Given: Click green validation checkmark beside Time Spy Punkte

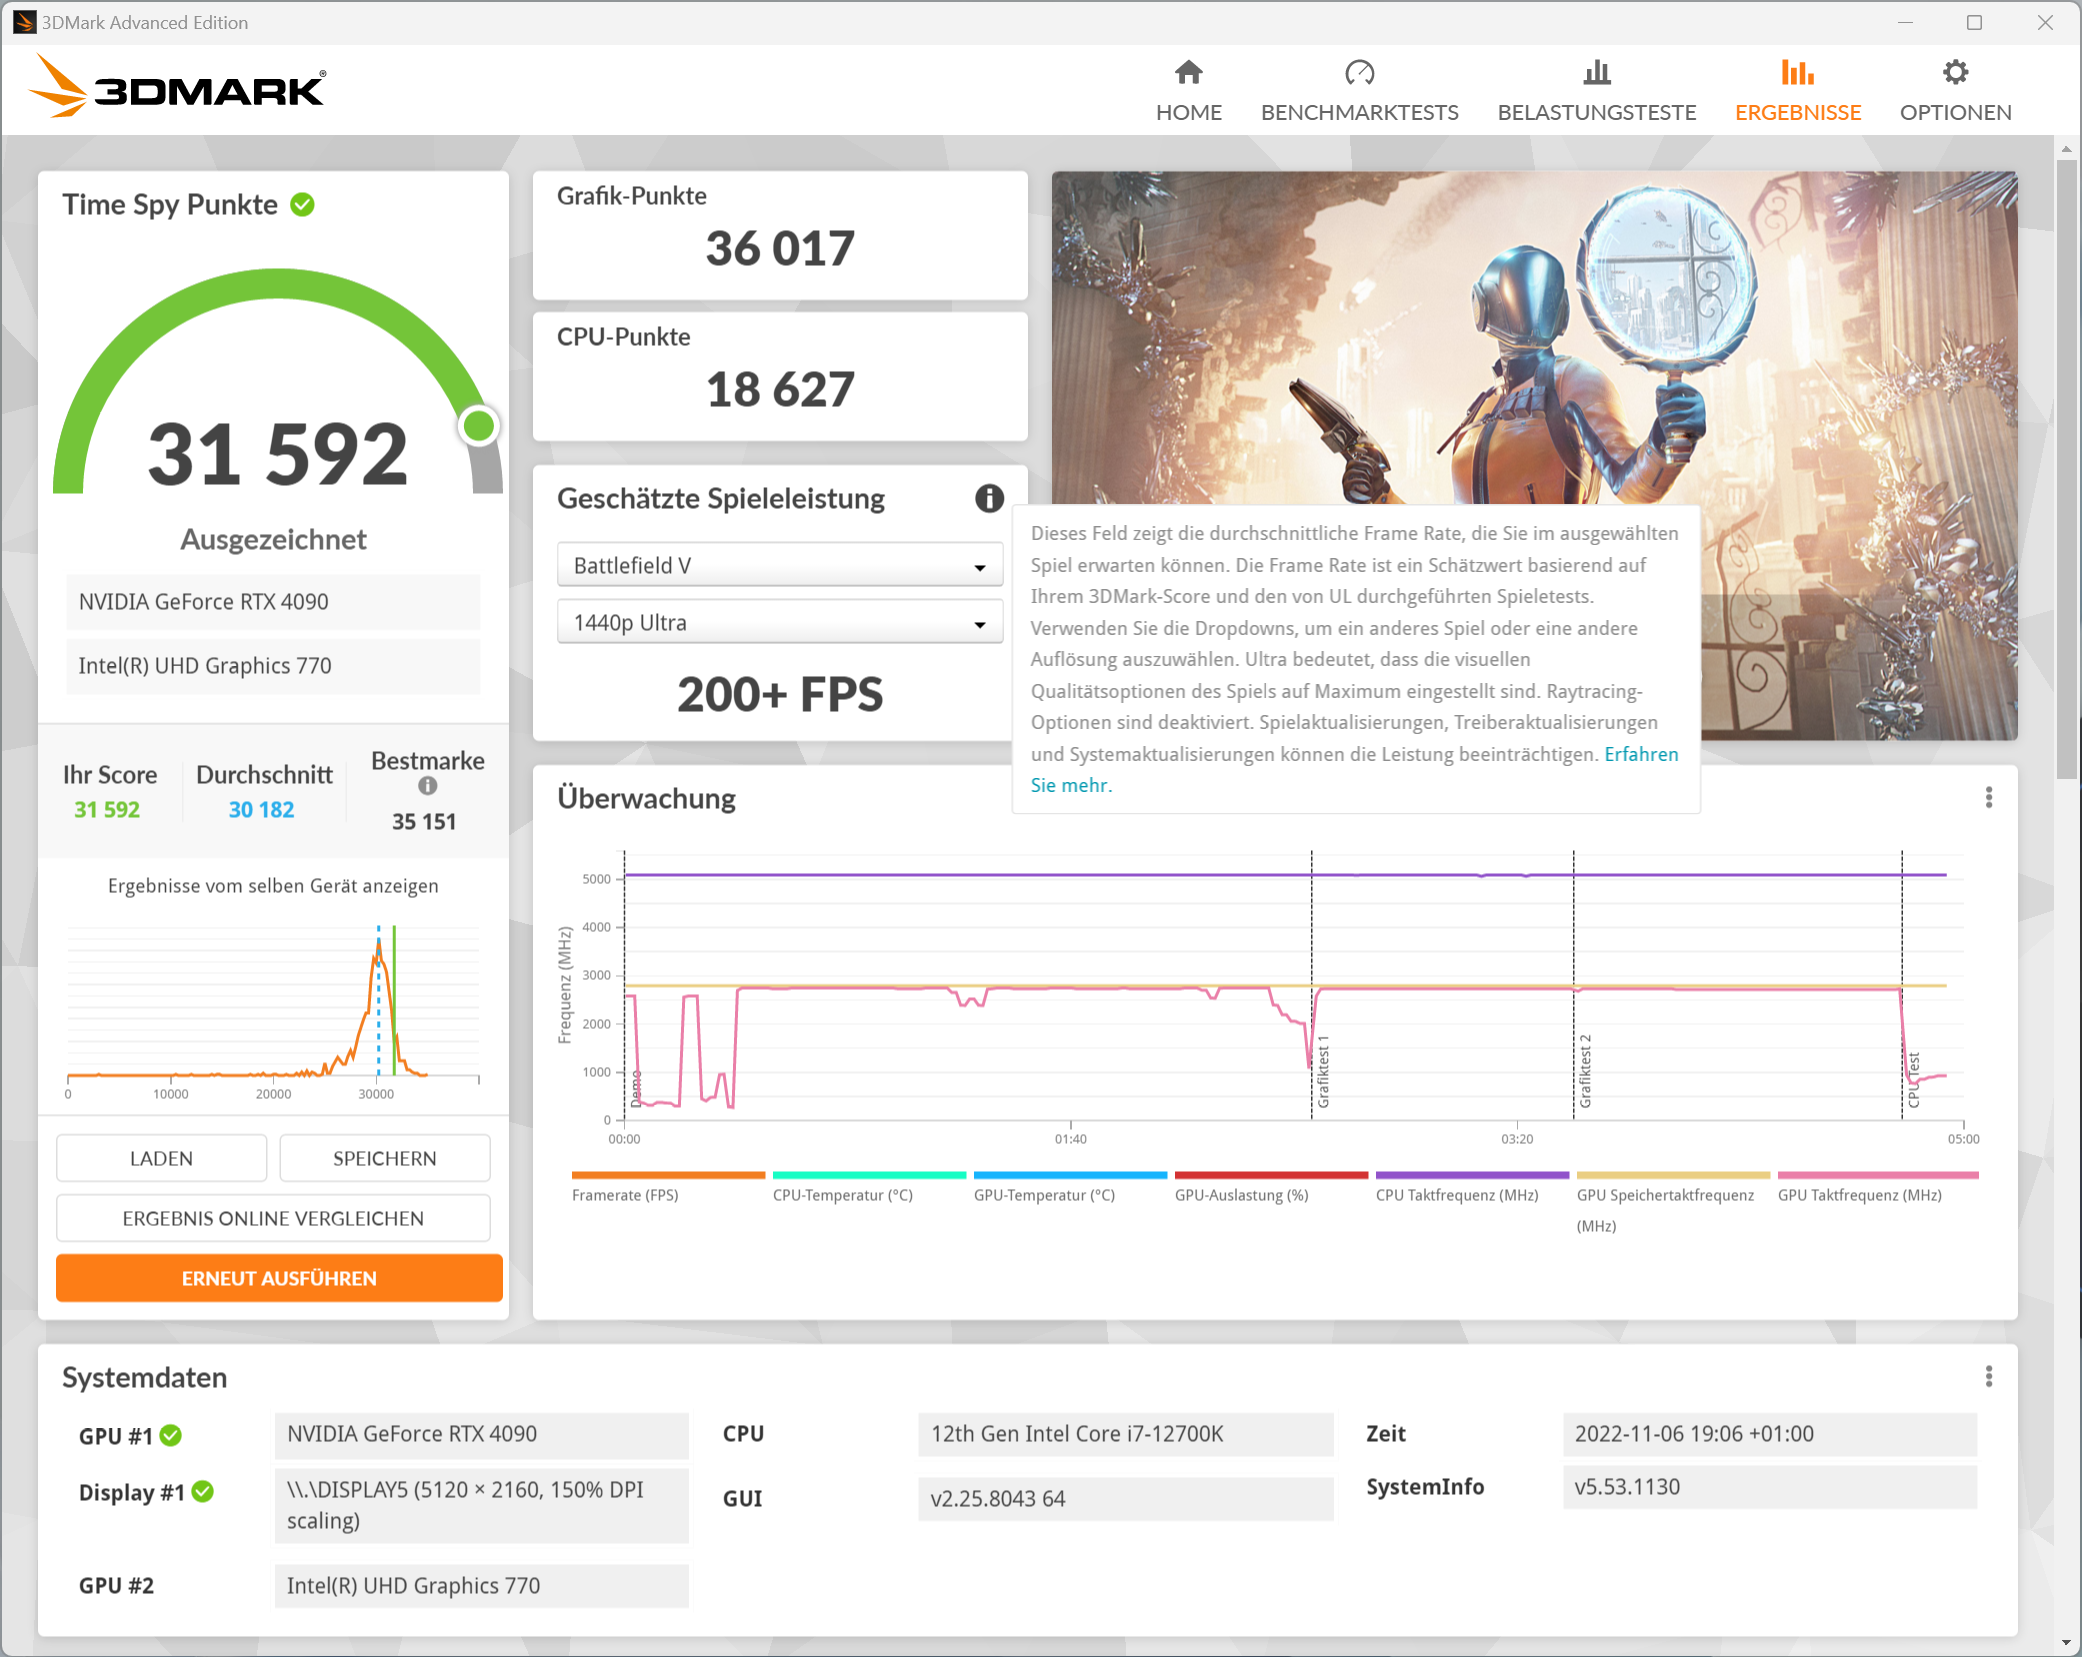Looking at the screenshot, I should [x=302, y=205].
